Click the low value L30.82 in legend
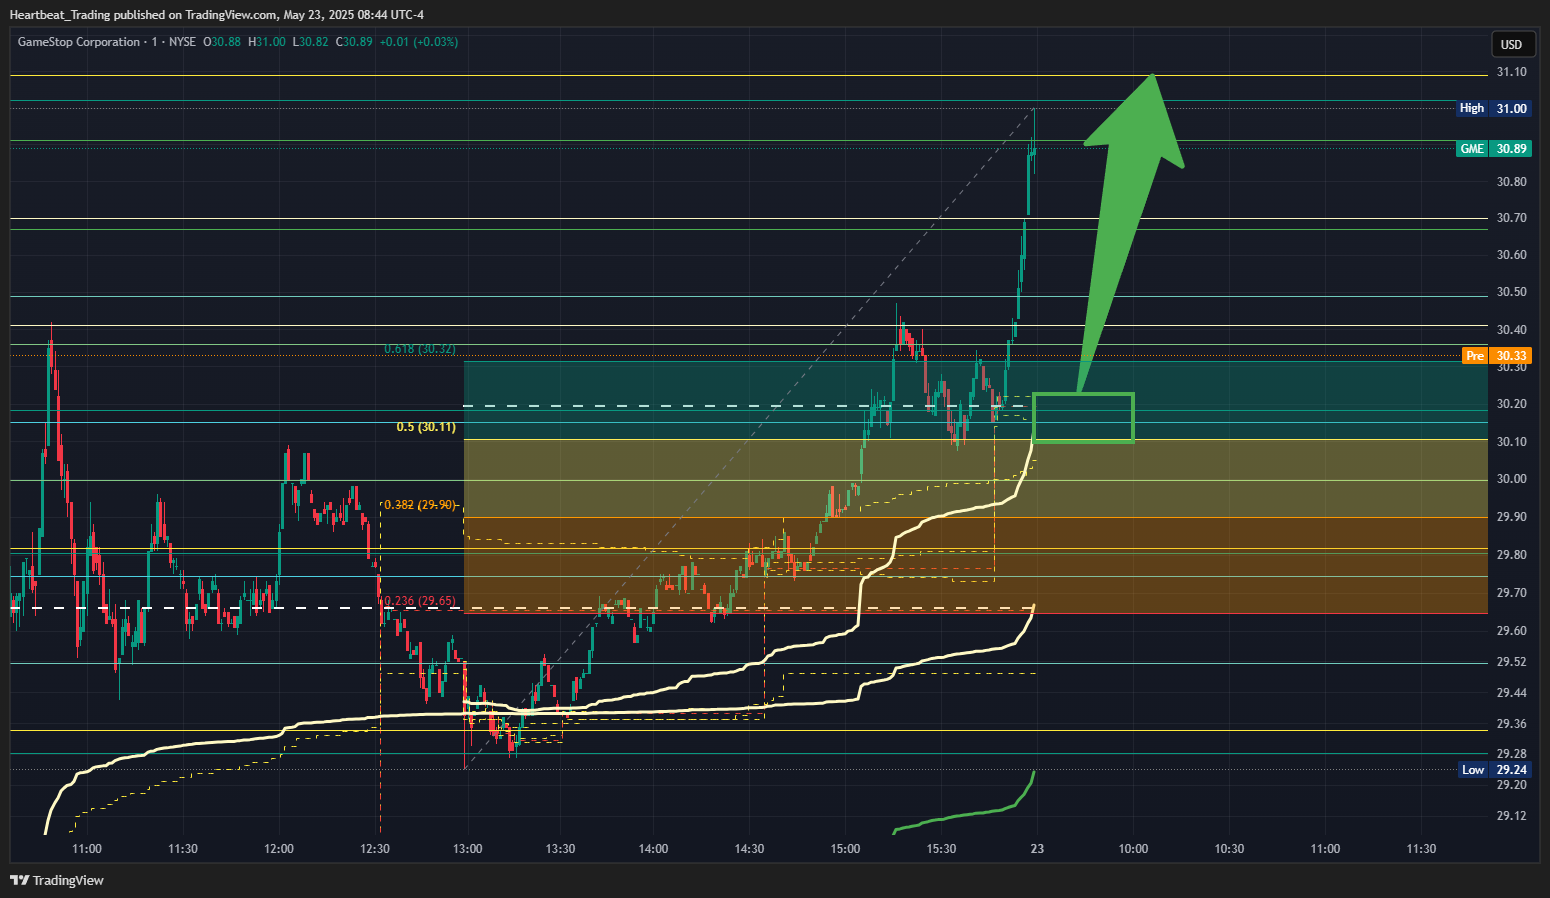1550x898 pixels. [x=310, y=42]
